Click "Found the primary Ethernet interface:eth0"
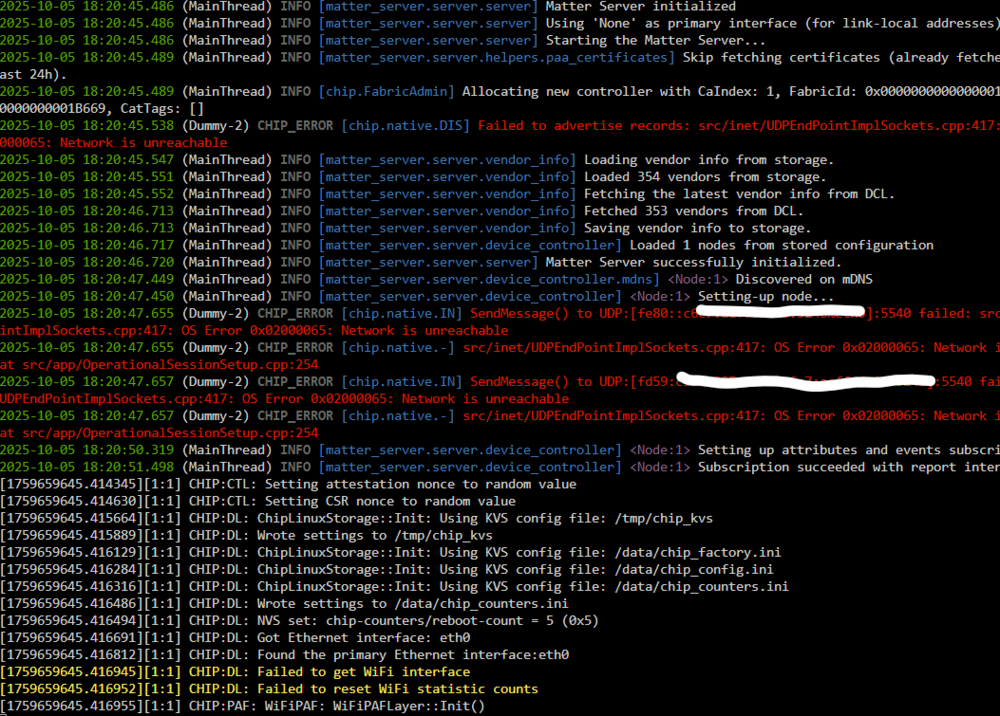The image size is (1000, 716). click(x=413, y=655)
